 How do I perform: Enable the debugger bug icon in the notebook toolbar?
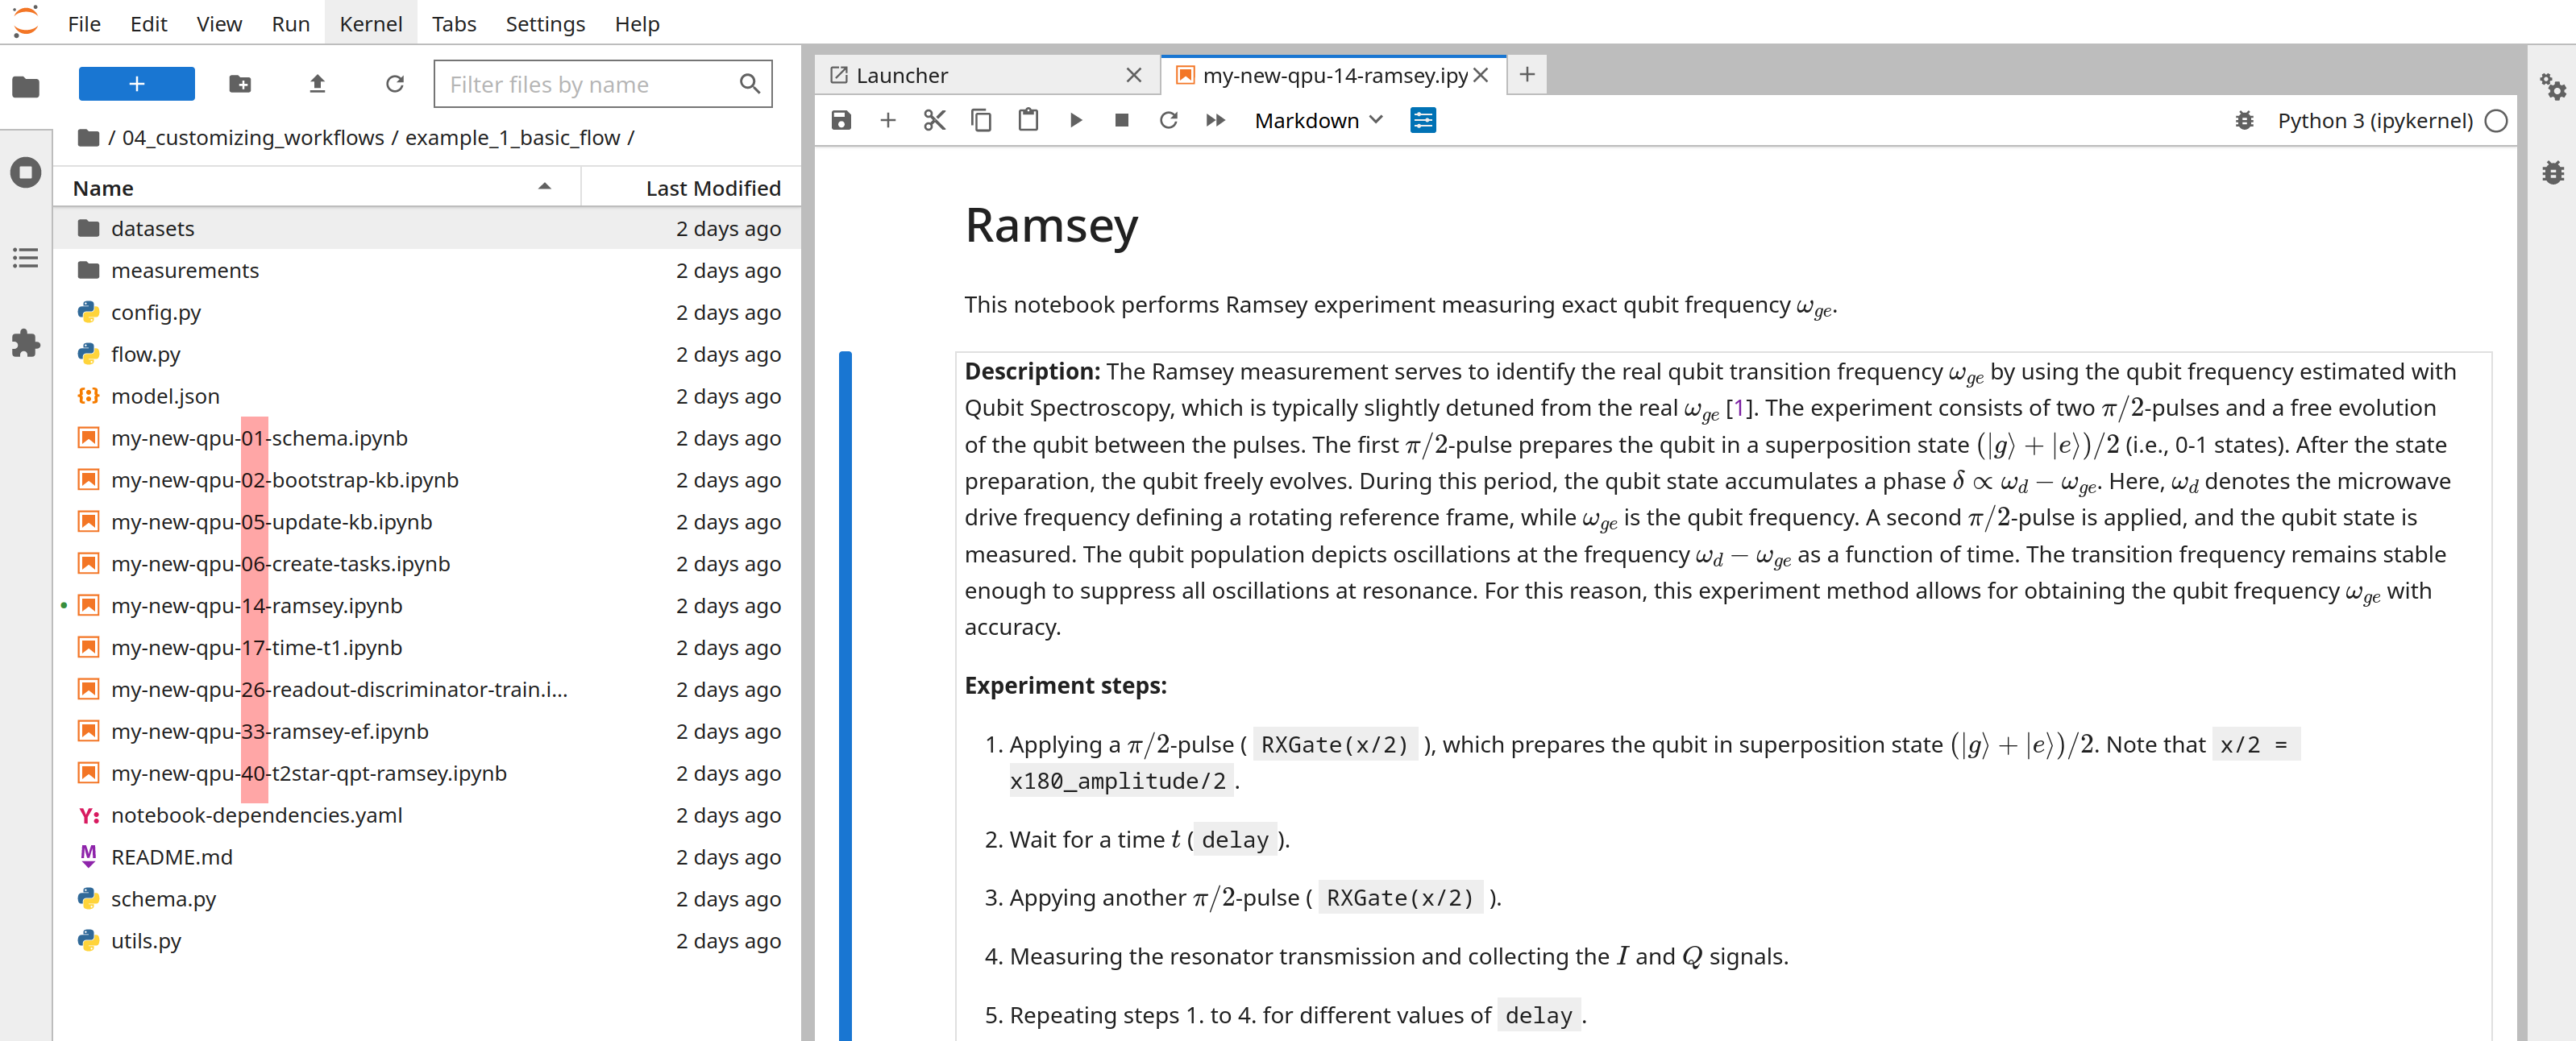[x=2245, y=120]
